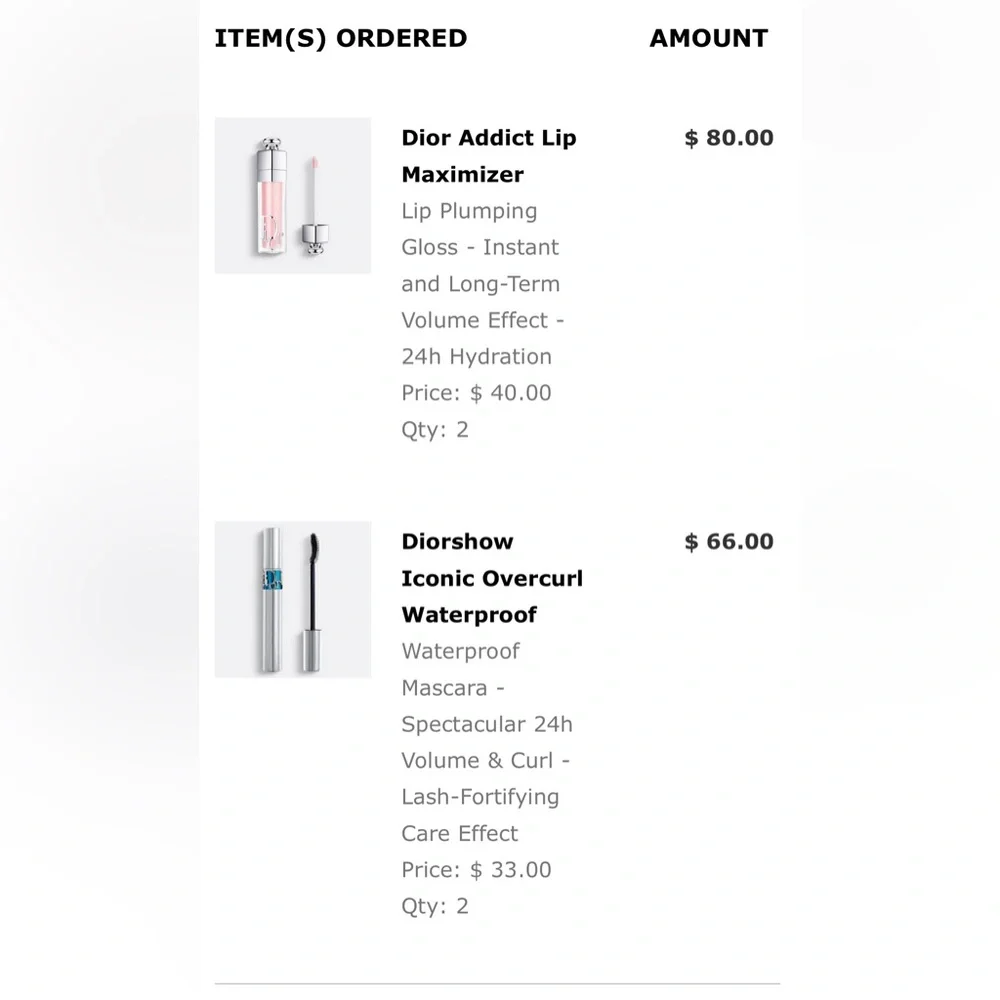The width and height of the screenshot is (1000, 1000).
Task: Select the $ 80.00 amount
Action: click(728, 138)
